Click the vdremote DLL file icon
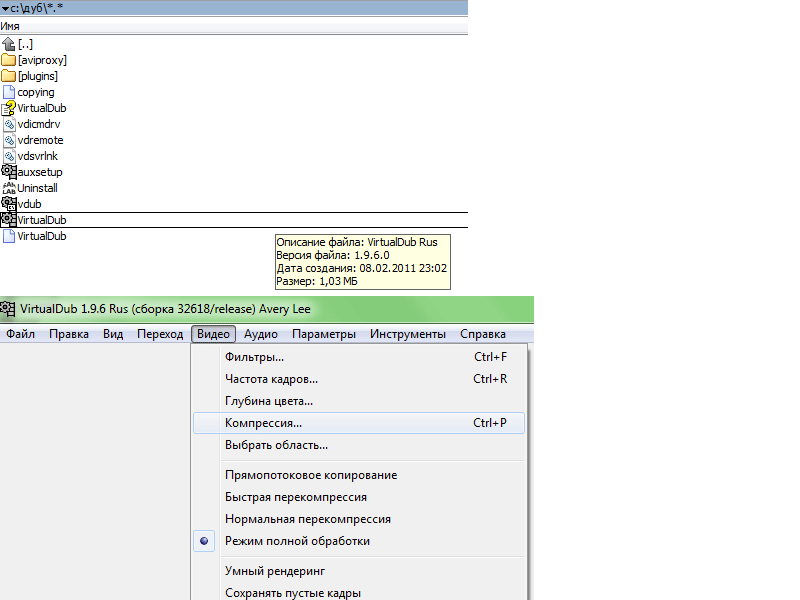 tap(9, 140)
